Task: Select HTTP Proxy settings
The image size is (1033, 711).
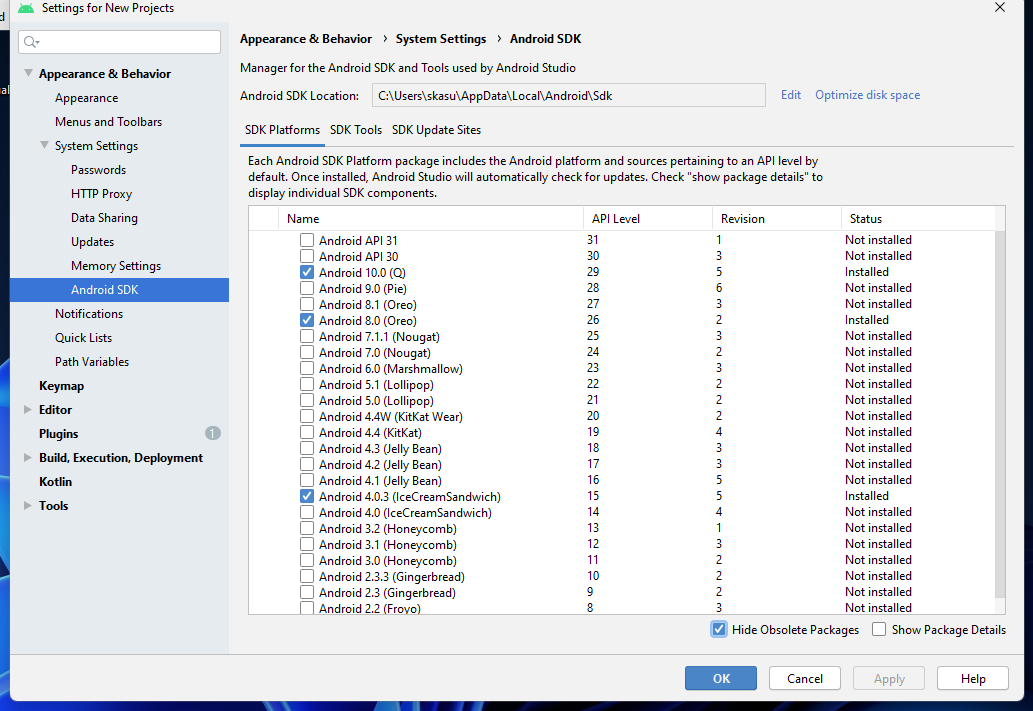Action: [x=101, y=194]
